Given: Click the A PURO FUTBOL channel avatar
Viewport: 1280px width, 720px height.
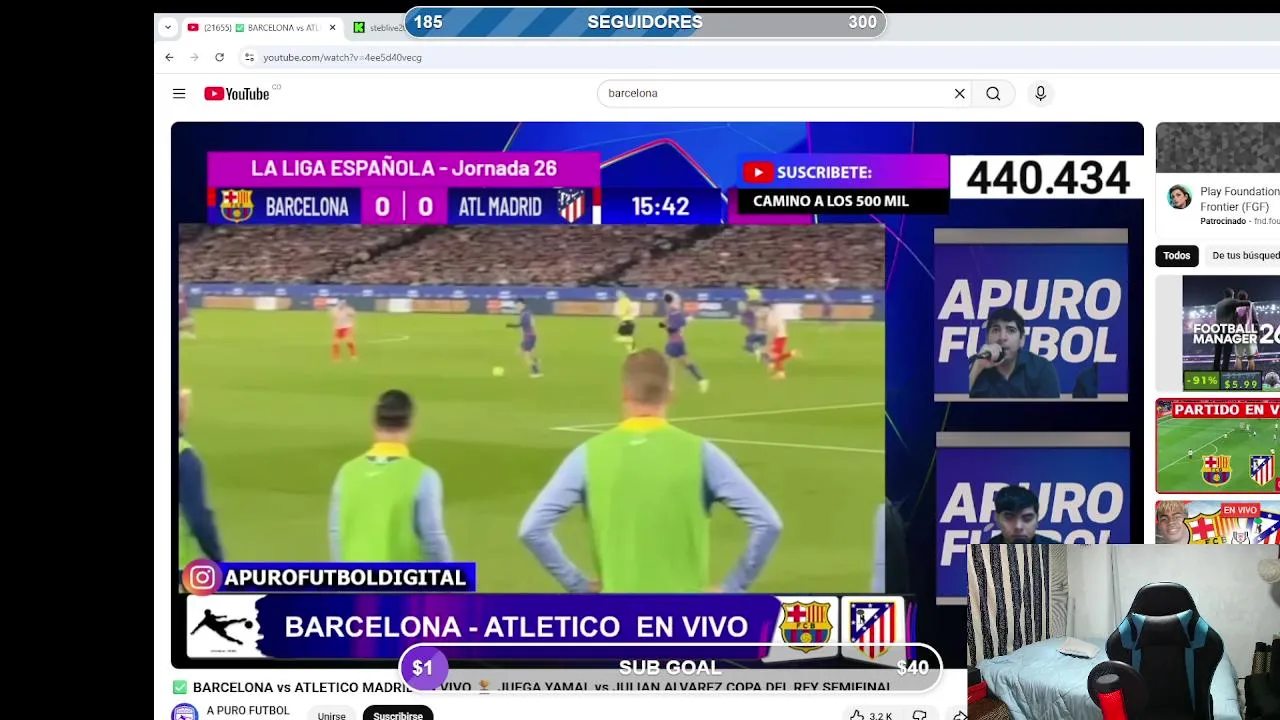Looking at the screenshot, I should [185, 712].
